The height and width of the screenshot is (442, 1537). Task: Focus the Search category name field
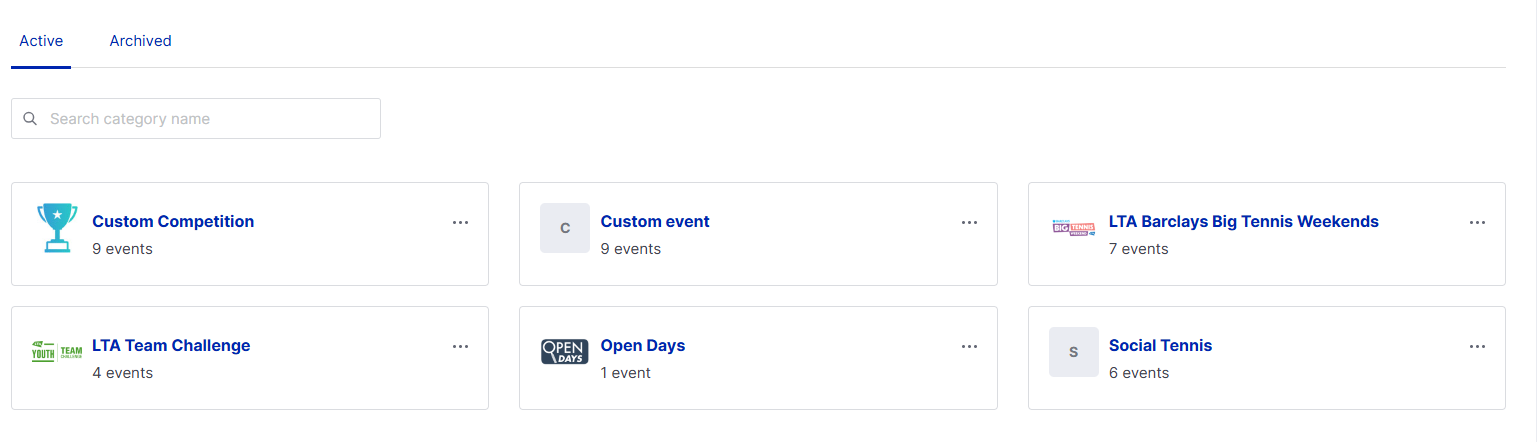(x=210, y=119)
